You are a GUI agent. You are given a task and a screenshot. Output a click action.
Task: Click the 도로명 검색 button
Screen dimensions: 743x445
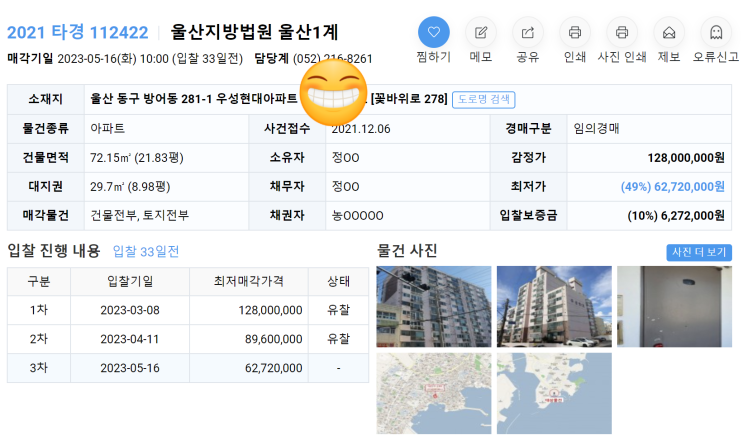tap(484, 100)
